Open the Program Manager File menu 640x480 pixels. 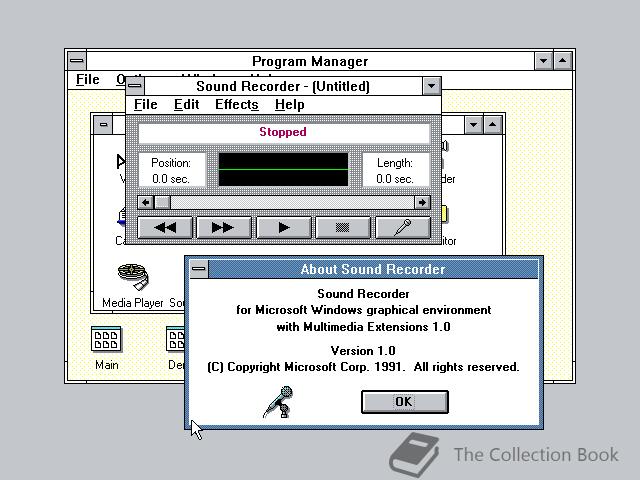88,79
